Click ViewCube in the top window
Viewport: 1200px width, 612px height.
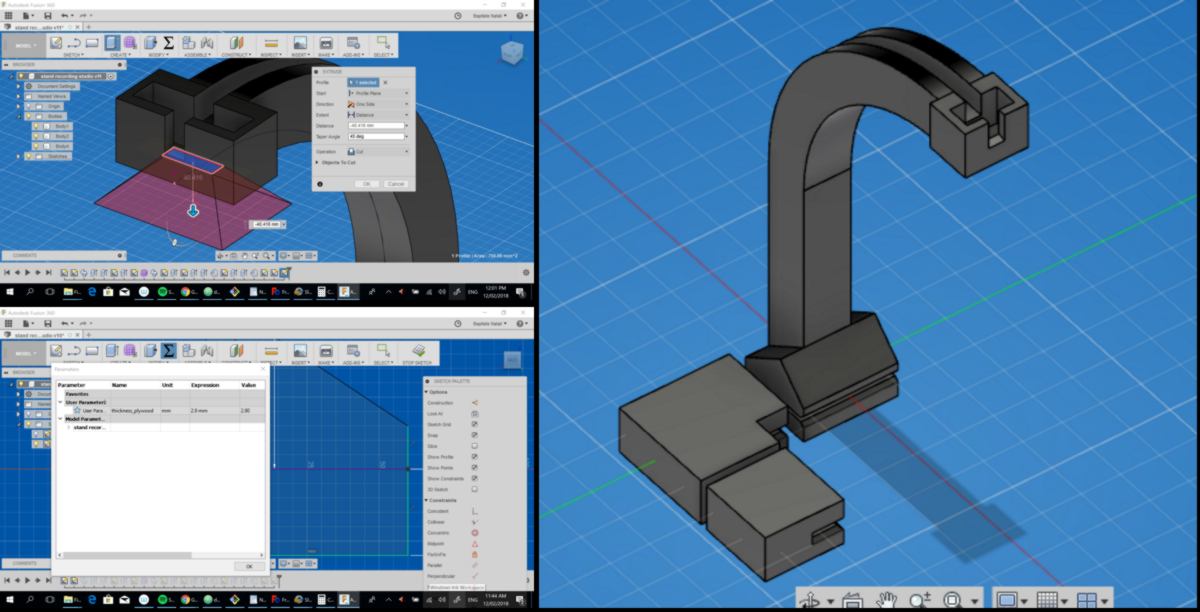(511, 51)
